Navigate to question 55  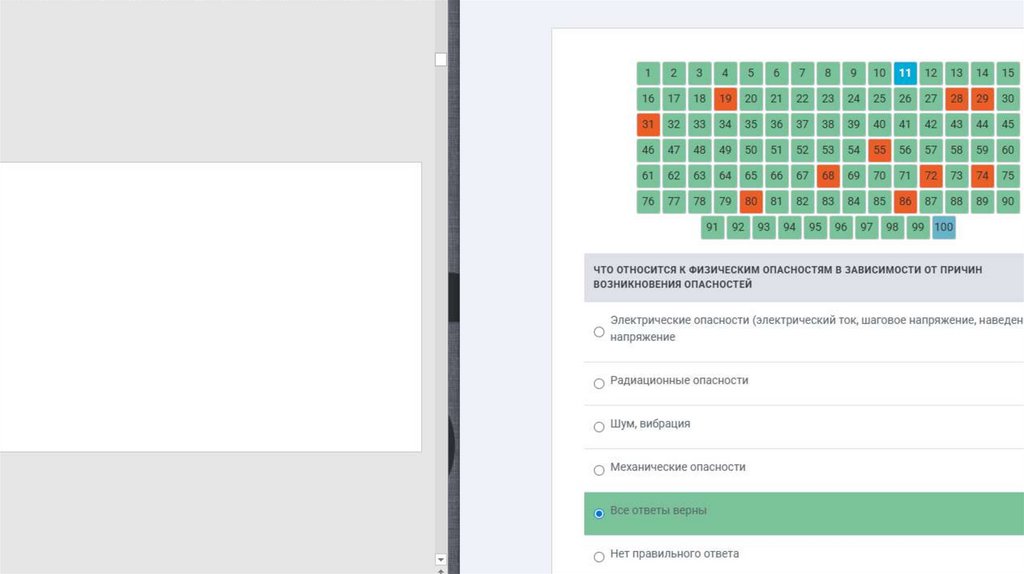(879, 151)
